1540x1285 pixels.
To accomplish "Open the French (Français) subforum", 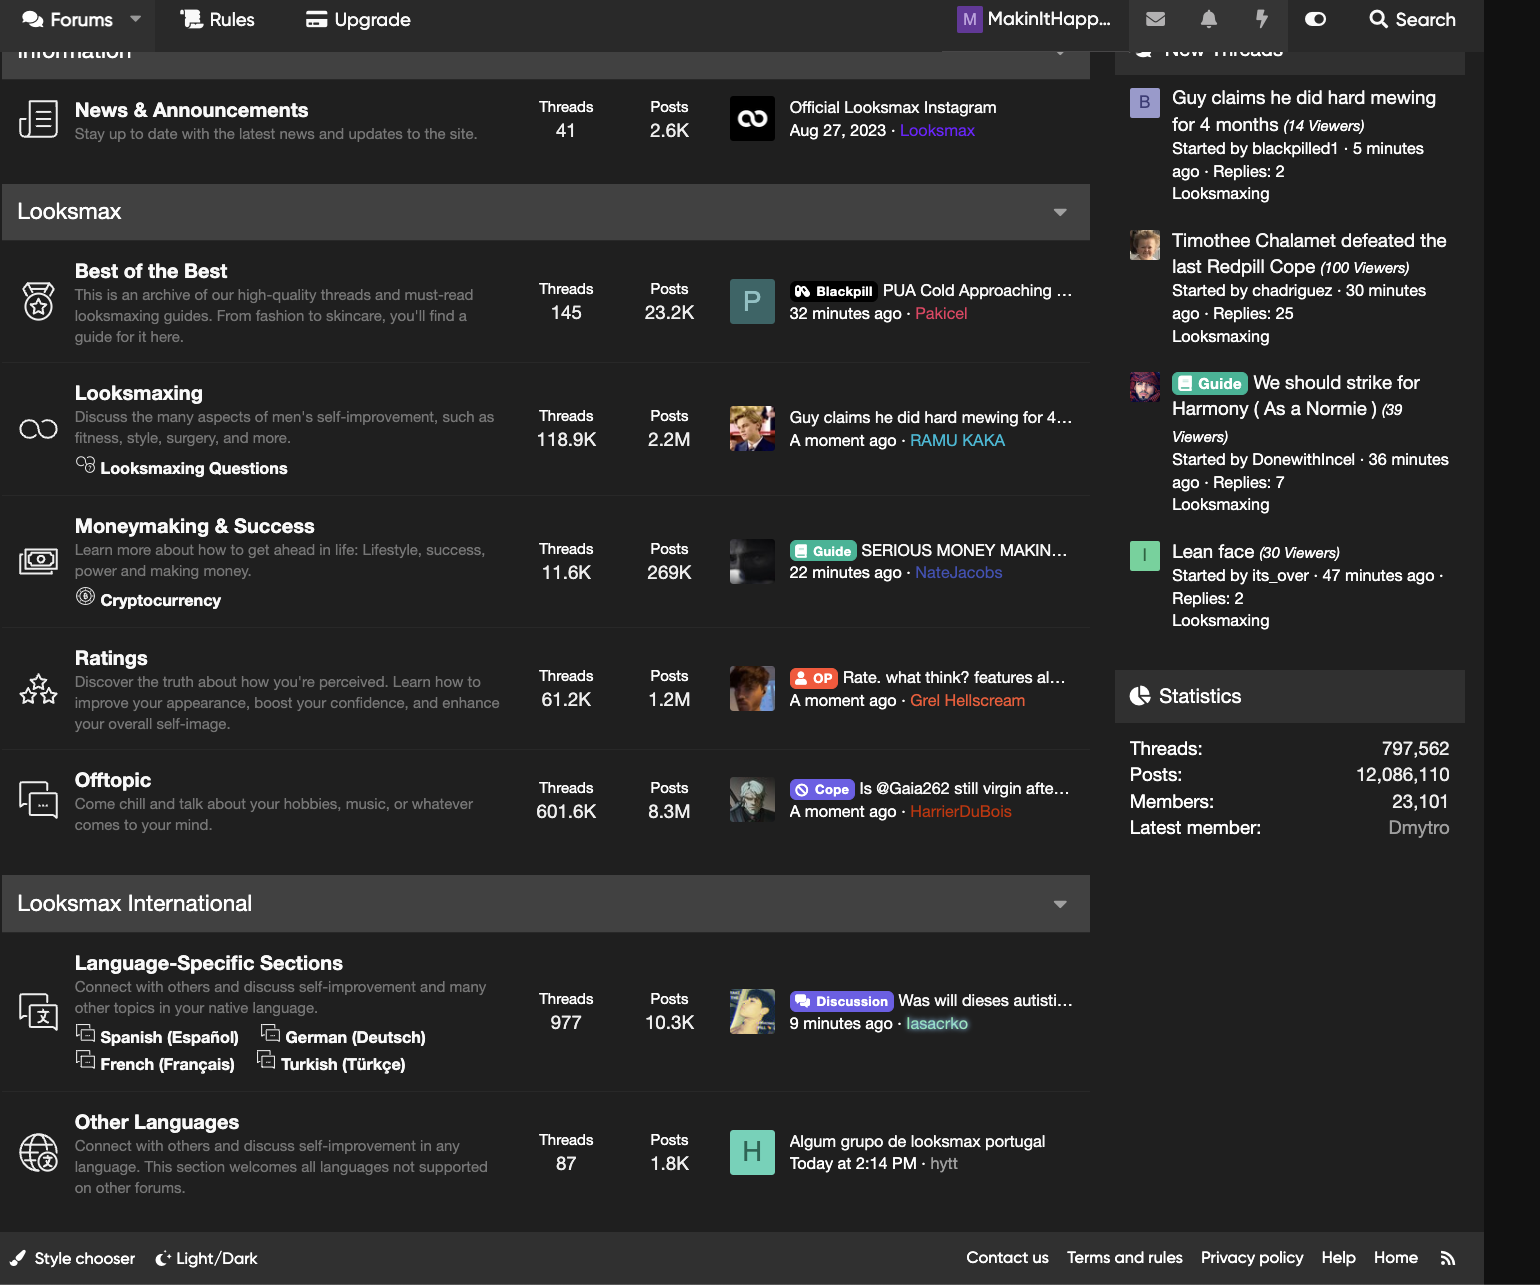I will click(167, 1064).
